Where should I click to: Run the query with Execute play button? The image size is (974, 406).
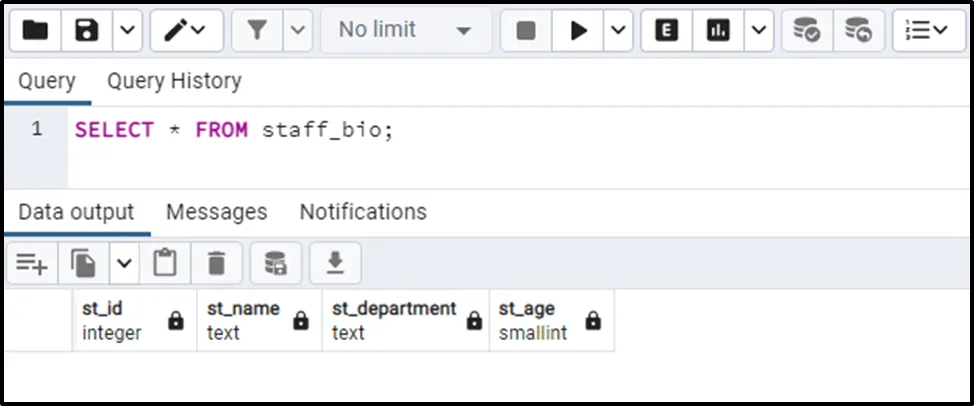click(x=578, y=31)
